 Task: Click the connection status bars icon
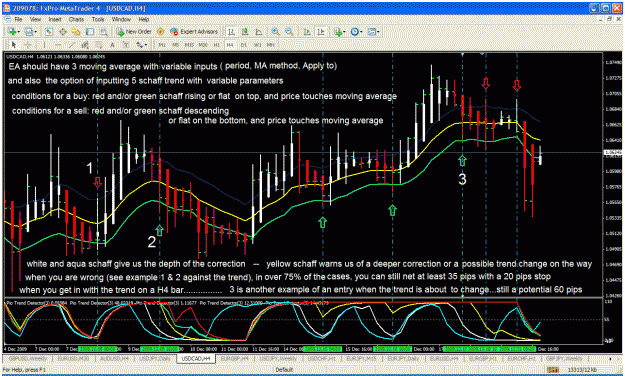(x=552, y=370)
